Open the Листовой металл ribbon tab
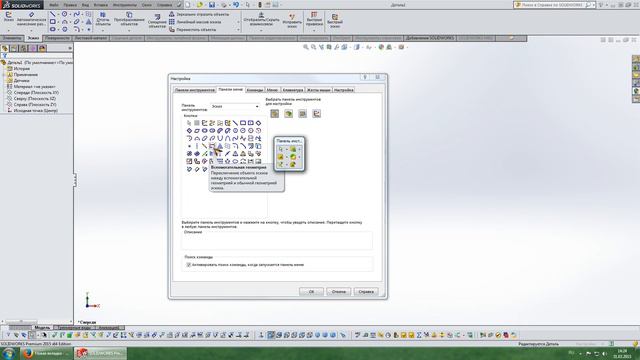 pos(91,38)
